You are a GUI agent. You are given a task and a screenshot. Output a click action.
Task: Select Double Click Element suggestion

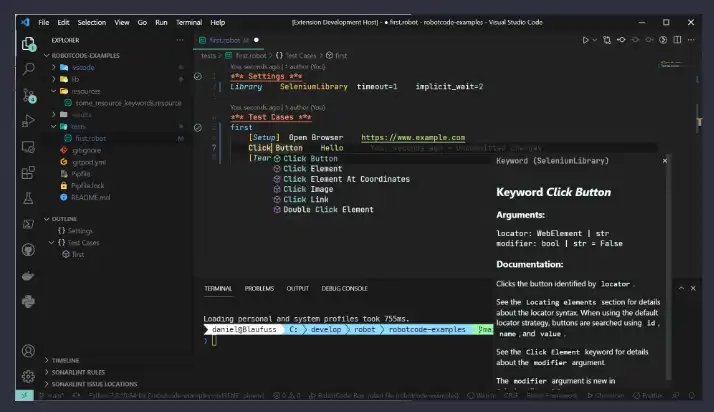click(328, 210)
